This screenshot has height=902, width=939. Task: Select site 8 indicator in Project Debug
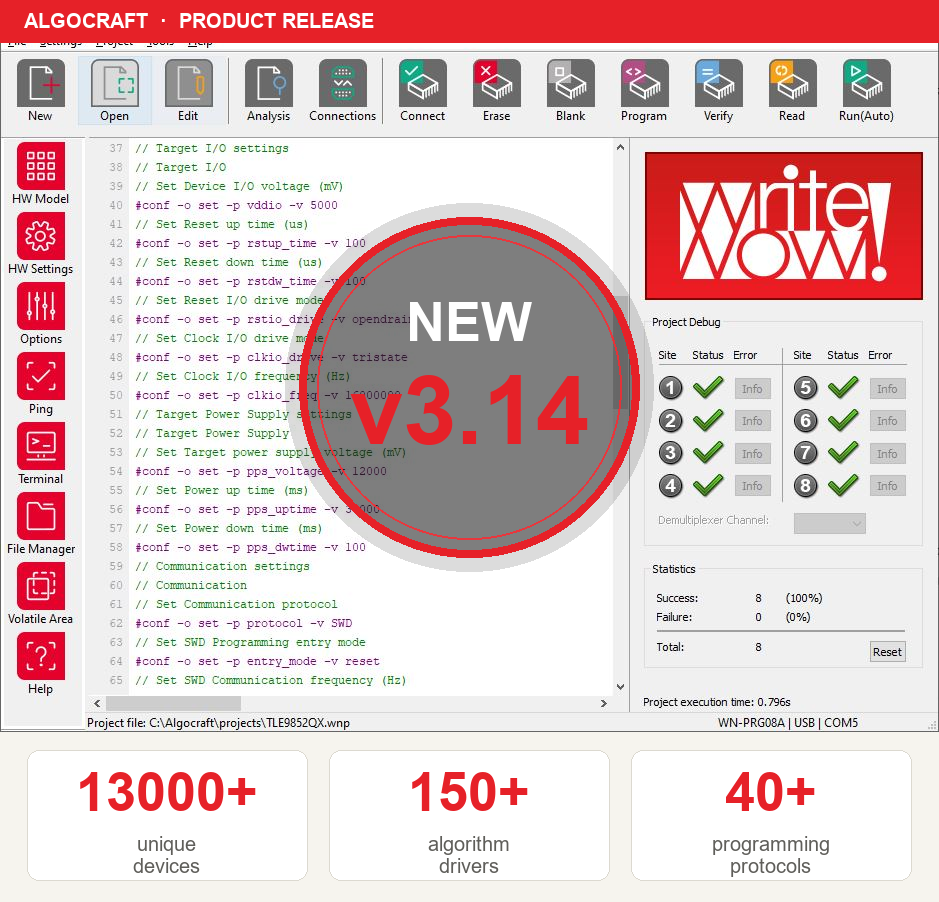pos(805,485)
